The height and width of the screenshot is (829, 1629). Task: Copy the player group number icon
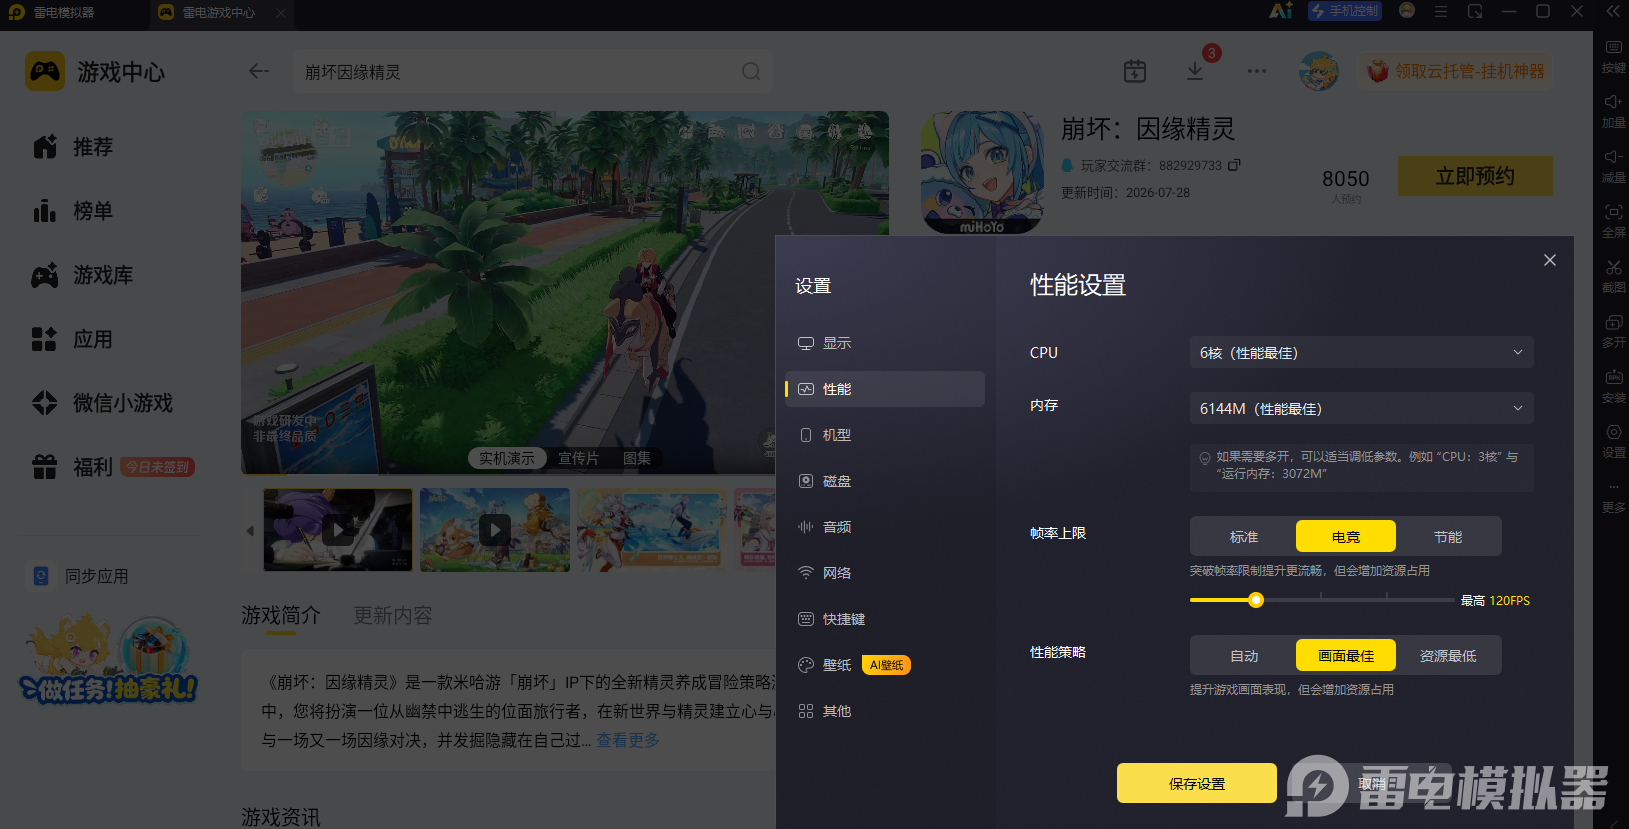[x=1234, y=165]
